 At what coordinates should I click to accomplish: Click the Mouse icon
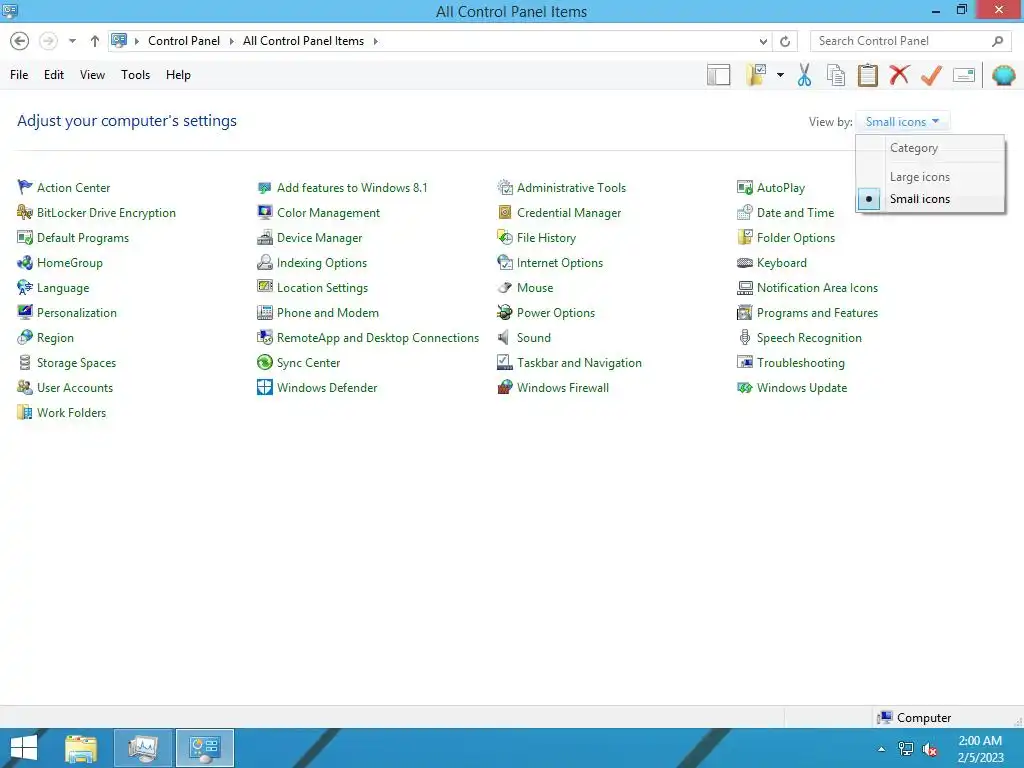[505, 287]
